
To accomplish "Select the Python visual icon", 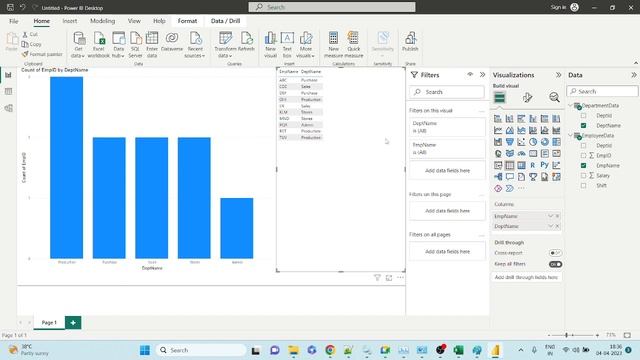I will tap(544, 165).
